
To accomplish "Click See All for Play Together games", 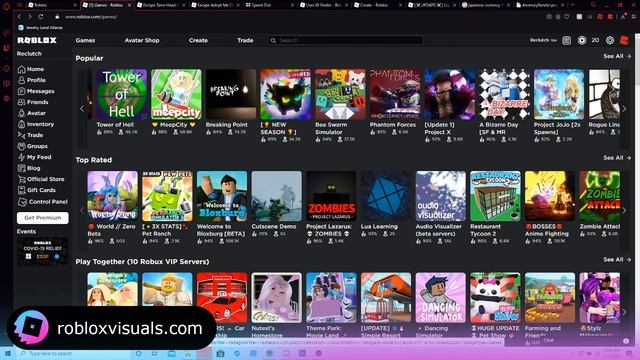I will pyautogui.click(x=617, y=260).
